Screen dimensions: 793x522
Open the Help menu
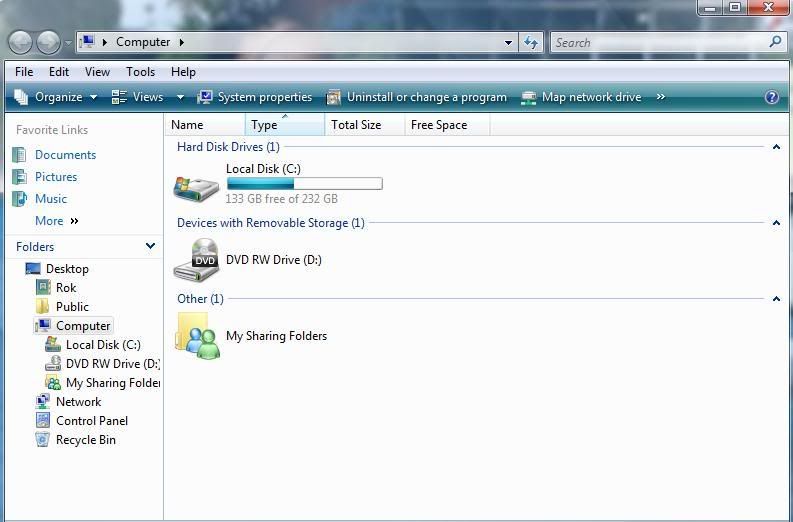click(x=183, y=72)
